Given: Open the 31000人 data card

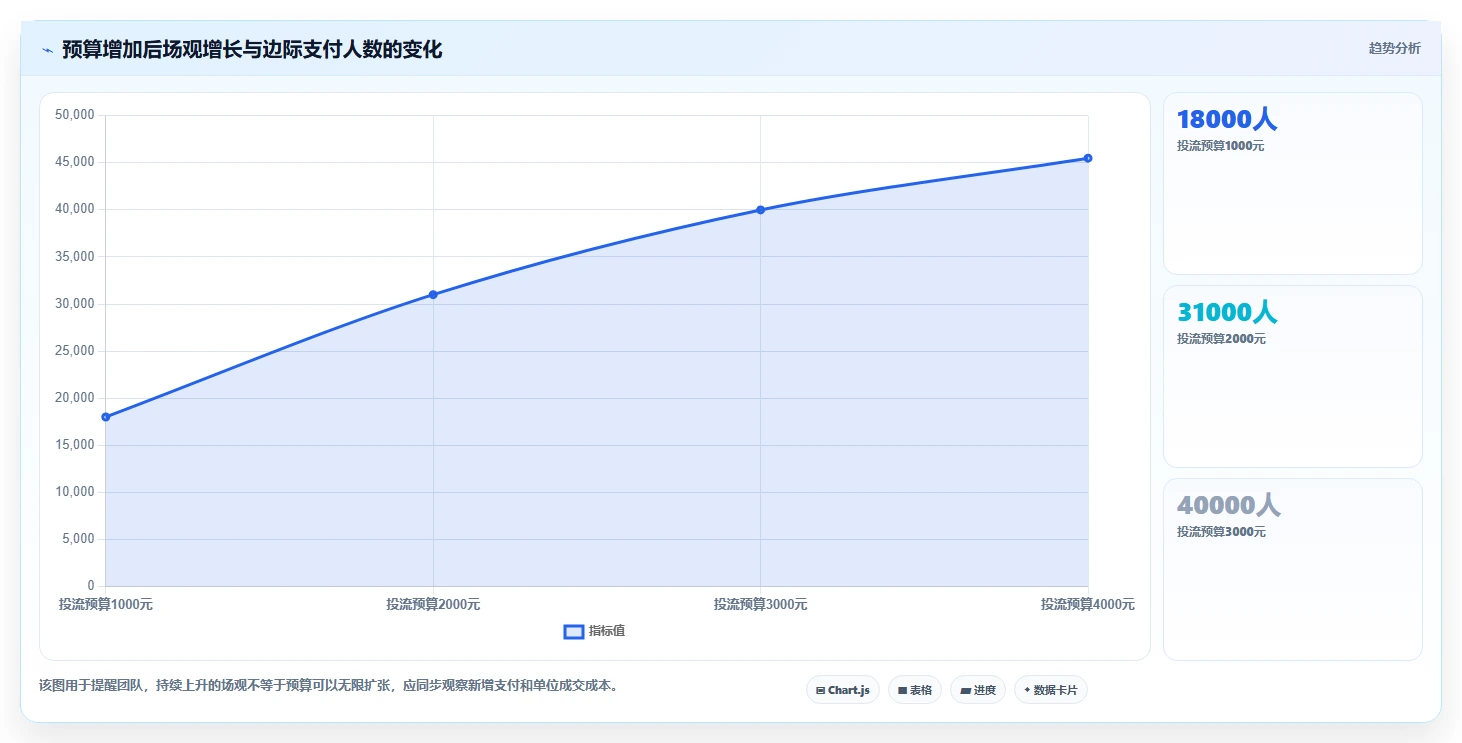Looking at the screenshot, I should click(x=1292, y=376).
